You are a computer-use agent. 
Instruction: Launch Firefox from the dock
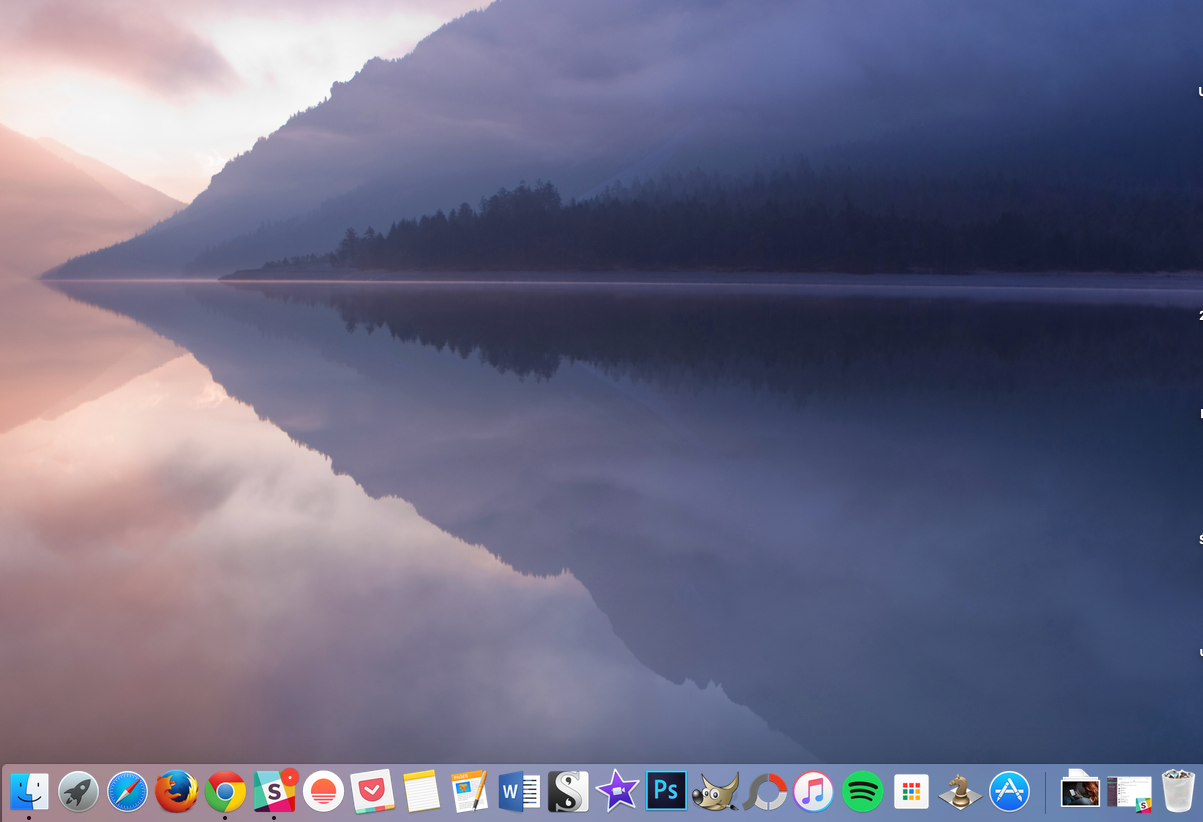[176, 792]
